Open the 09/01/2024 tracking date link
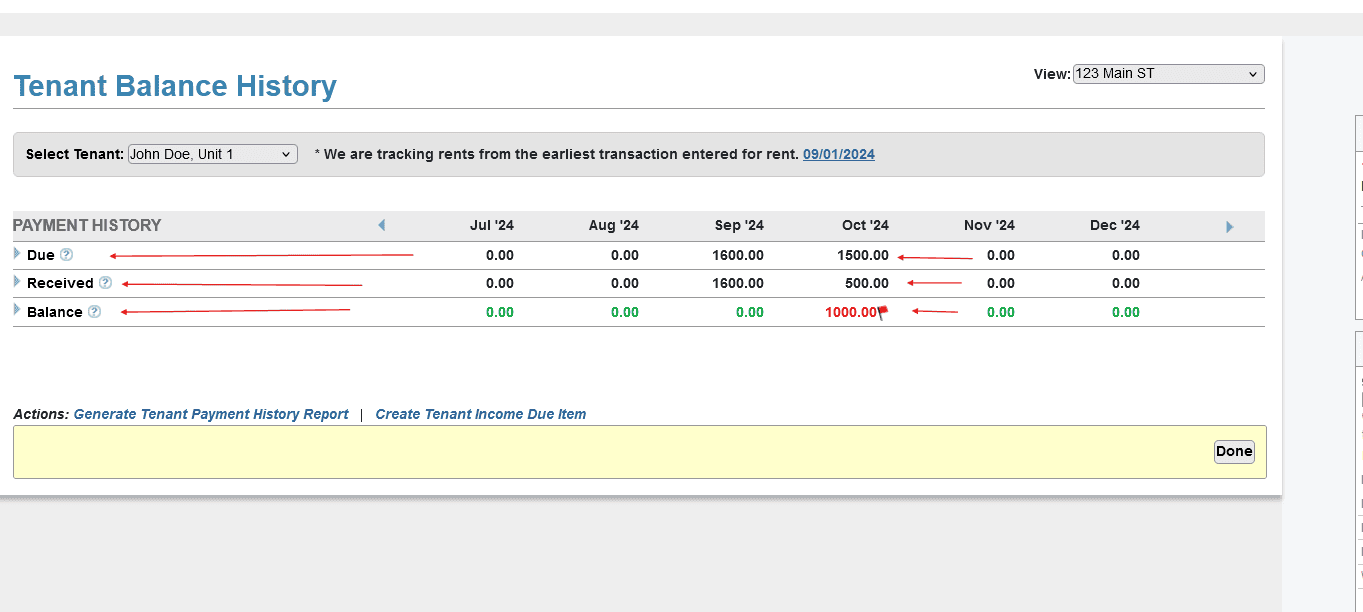This screenshot has height=612, width=1363. tap(838, 154)
